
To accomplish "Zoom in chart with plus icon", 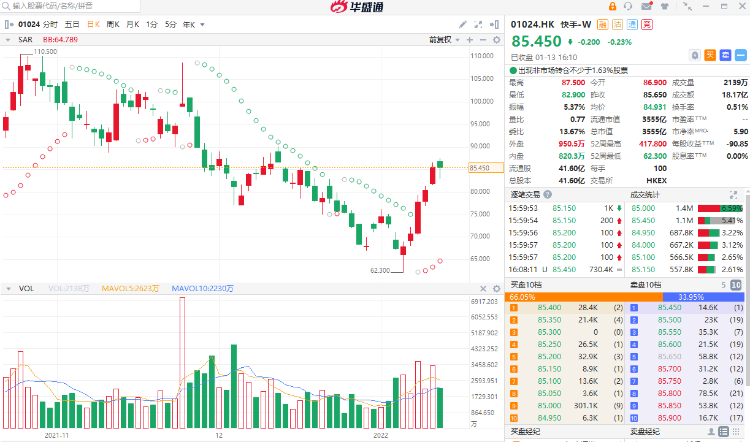I will (x=470, y=40).
